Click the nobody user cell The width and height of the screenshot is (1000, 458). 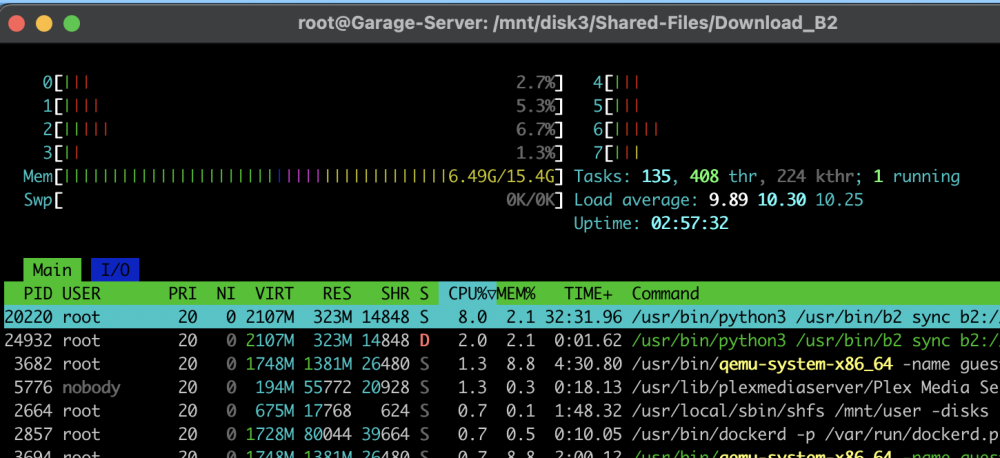pyautogui.click(x=91, y=387)
